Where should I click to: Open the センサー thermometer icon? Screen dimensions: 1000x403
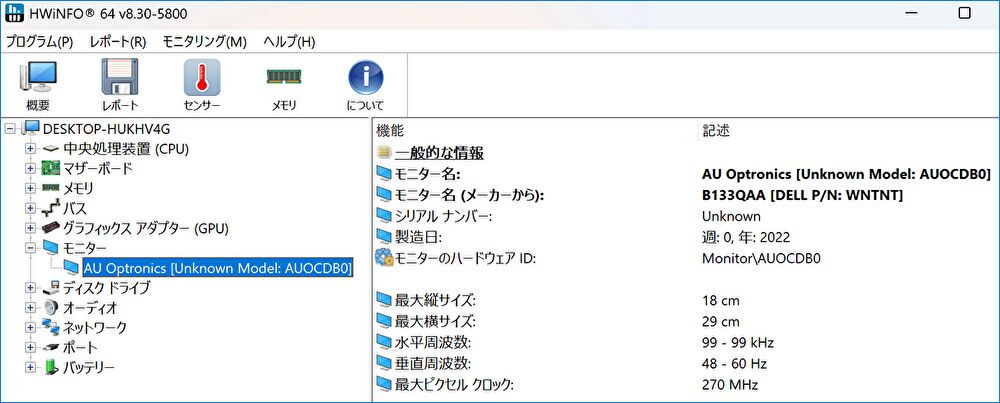pyautogui.click(x=201, y=84)
